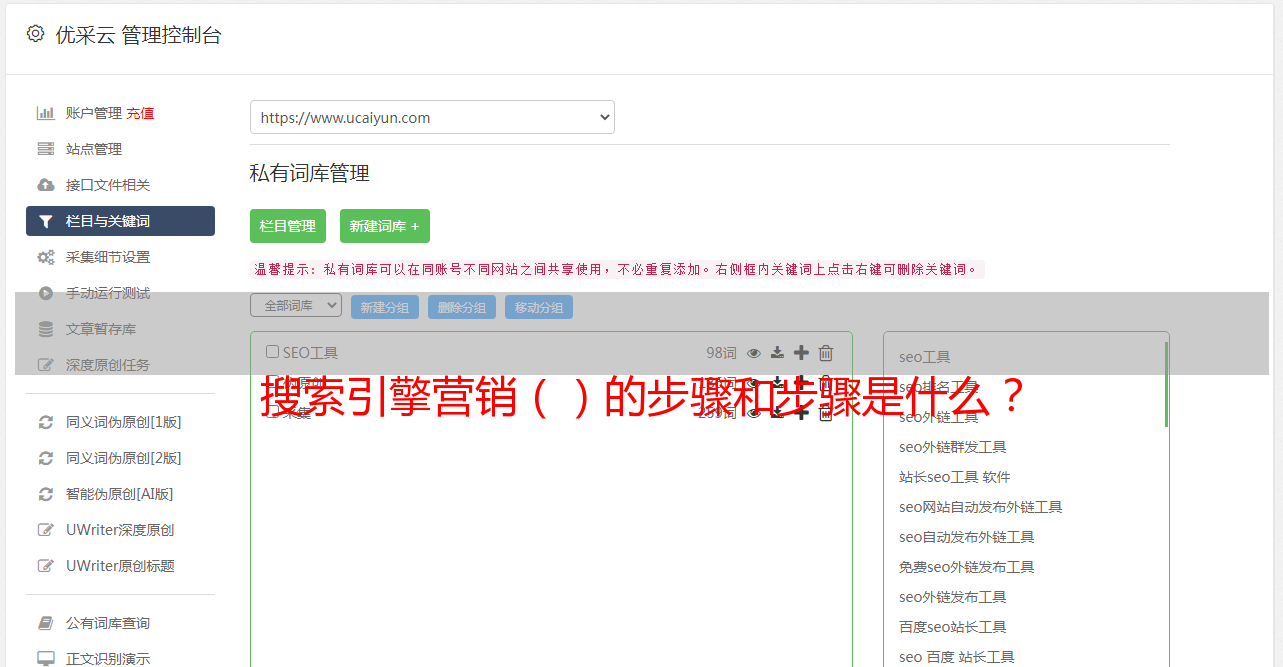Click the 新建分组 button

coord(385,307)
